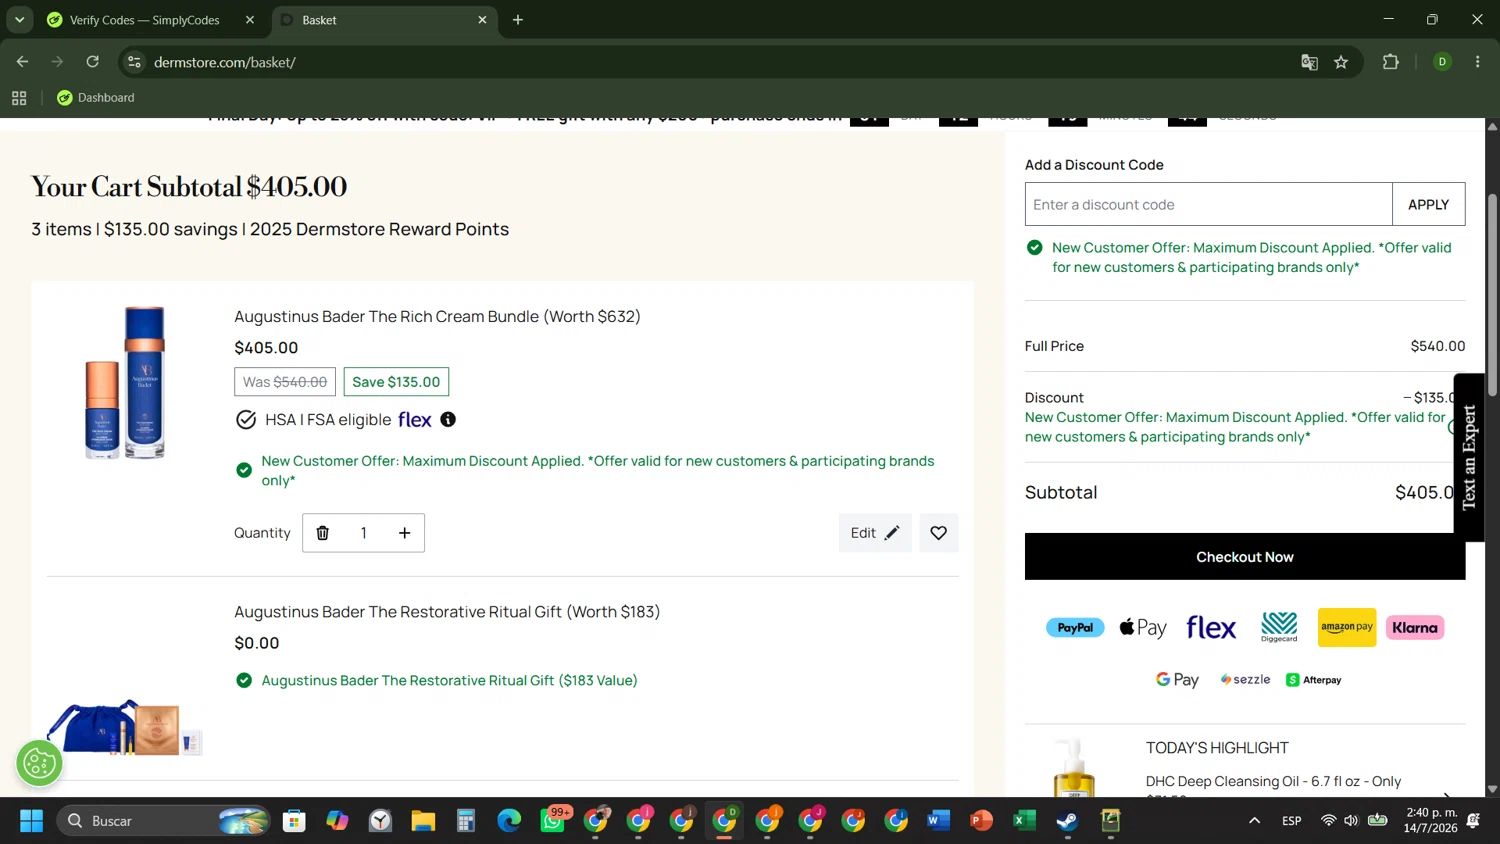Open Restorative Ritual Gift thumbnail

tap(125, 727)
